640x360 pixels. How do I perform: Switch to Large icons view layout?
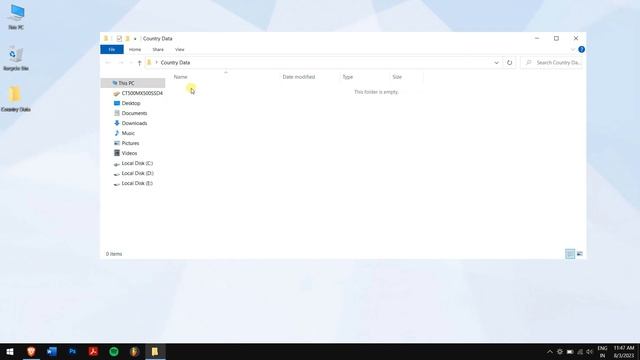tap(580, 254)
